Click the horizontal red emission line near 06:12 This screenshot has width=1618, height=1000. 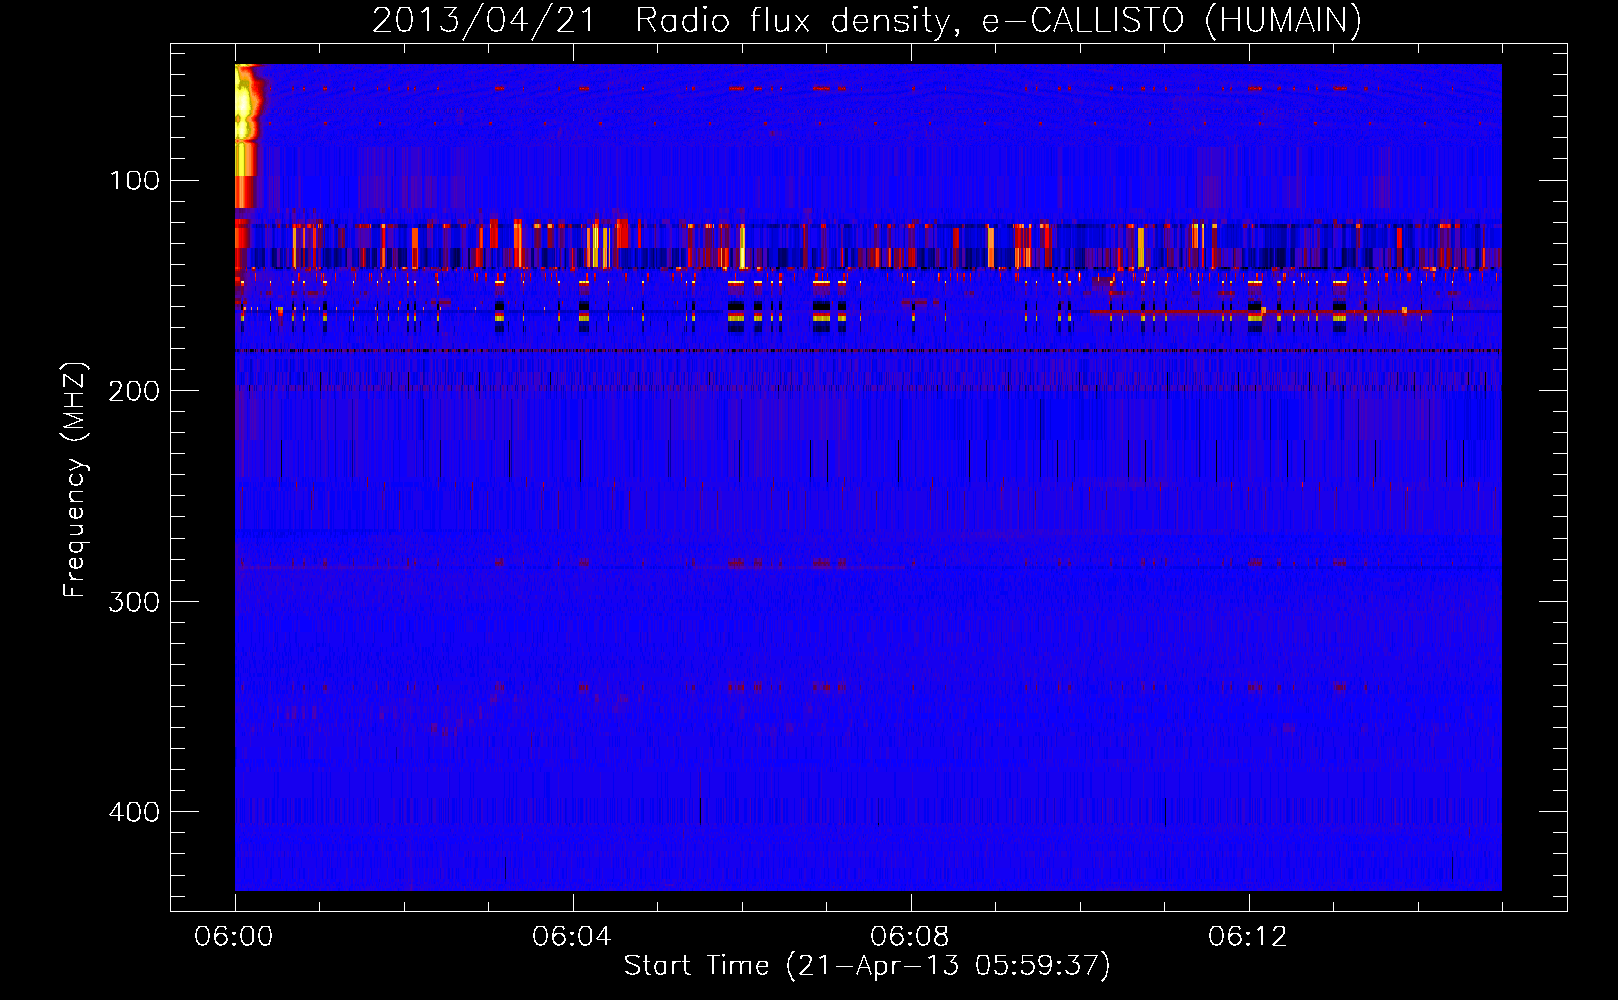pos(1260,312)
